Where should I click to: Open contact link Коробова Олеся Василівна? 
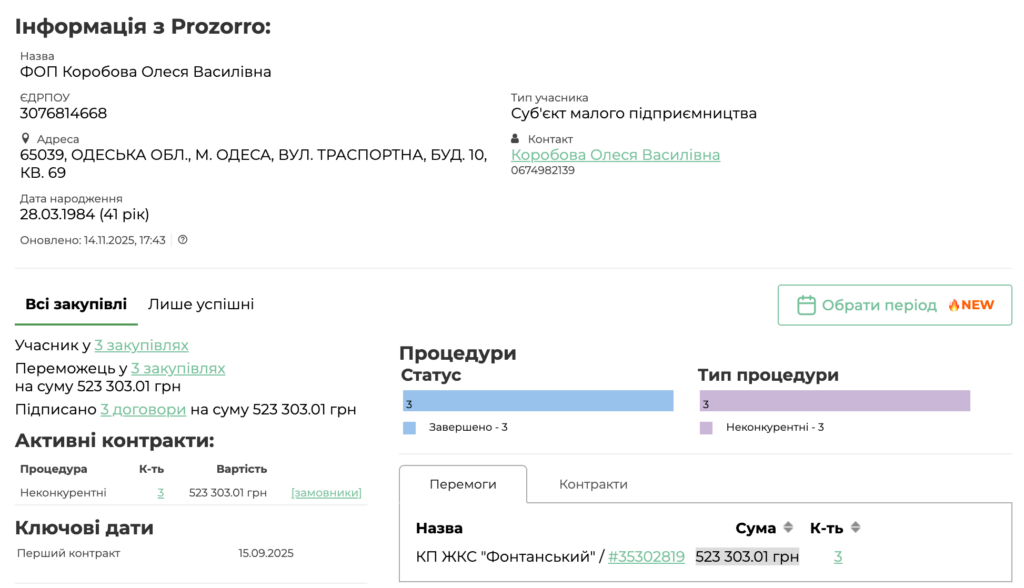tap(615, 155)
